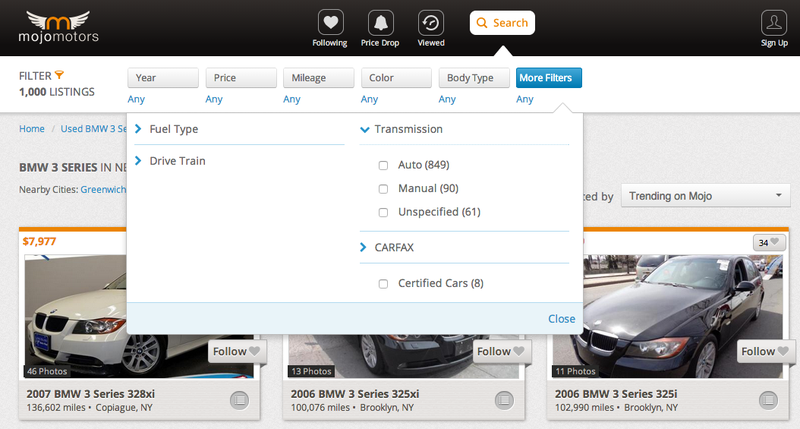Enable Certified Cars (8) checkbox
This screenshot has width=800, height=429.
(x=383, y=284)
